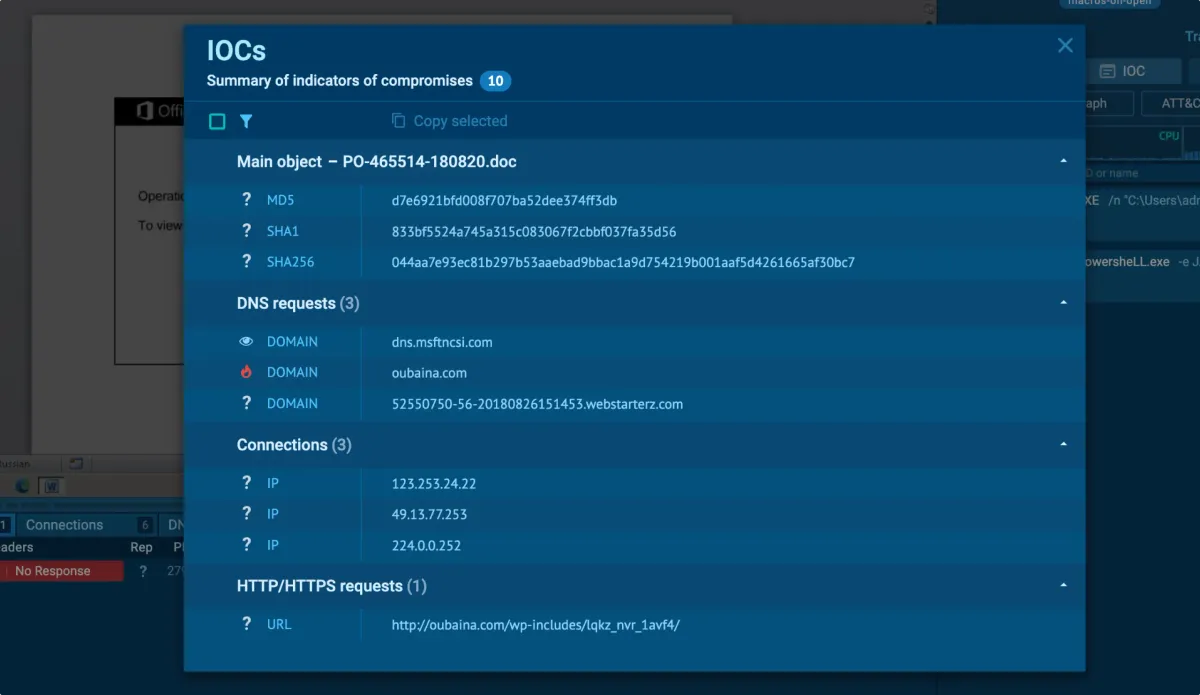Open the oubaina.com wp-includes URL
The image size is (1200, 695).
click(x=535, y=625)
